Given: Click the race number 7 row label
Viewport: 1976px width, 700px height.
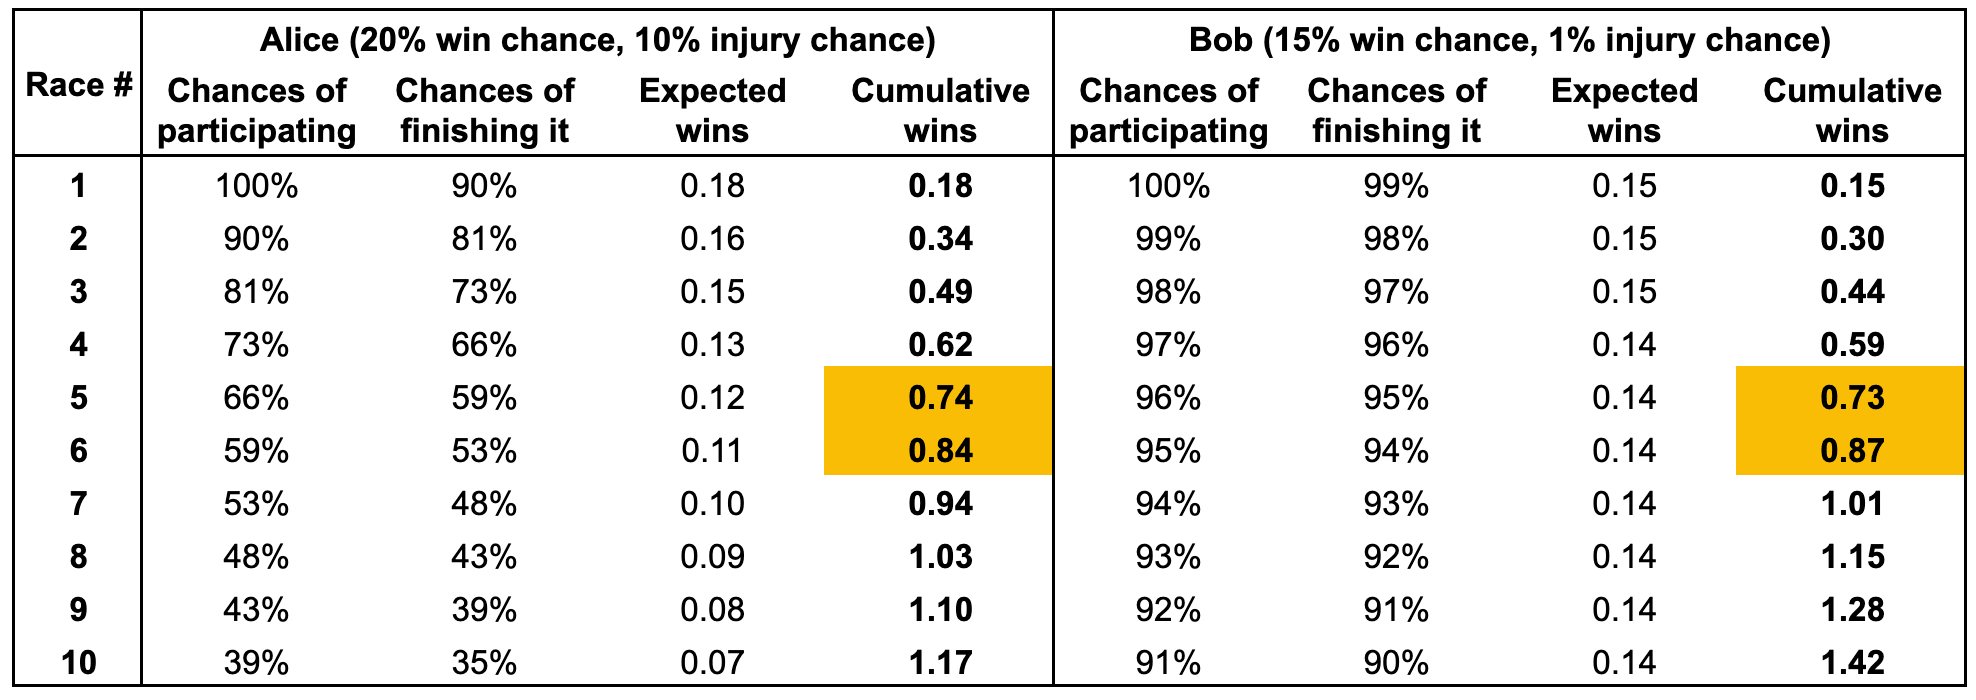Looking at the screenshot, I should [x=78, y=504].
